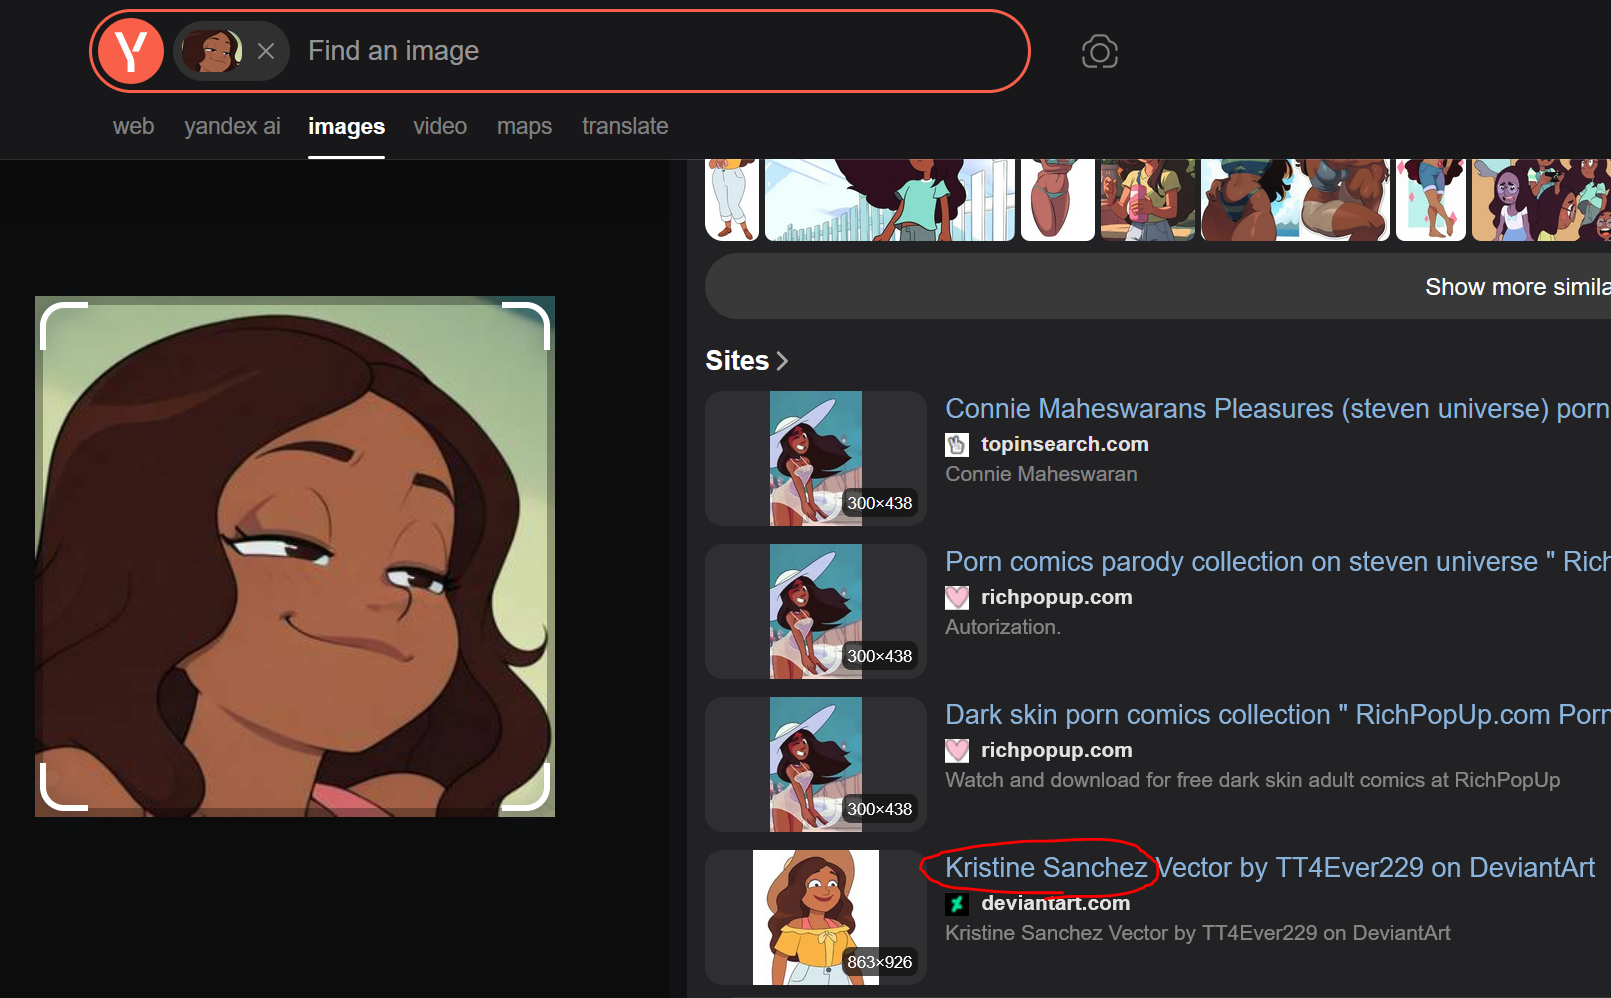The image size is (1611, 998).
Task: Open thumbnail beside the topinsearch.com result
Action: point(816,458)
